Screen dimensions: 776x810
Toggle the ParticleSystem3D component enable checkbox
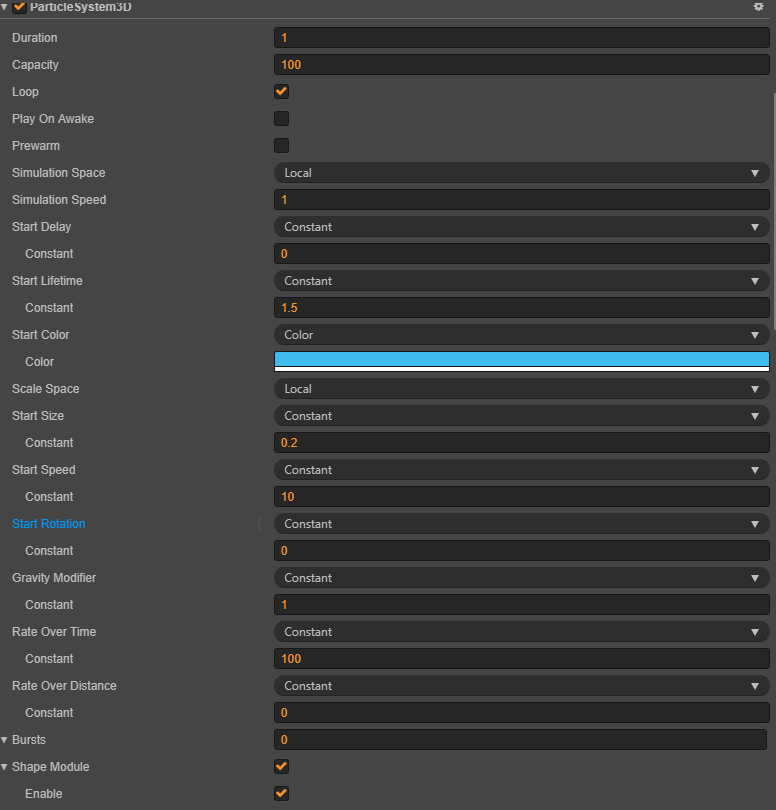point(20,7)
